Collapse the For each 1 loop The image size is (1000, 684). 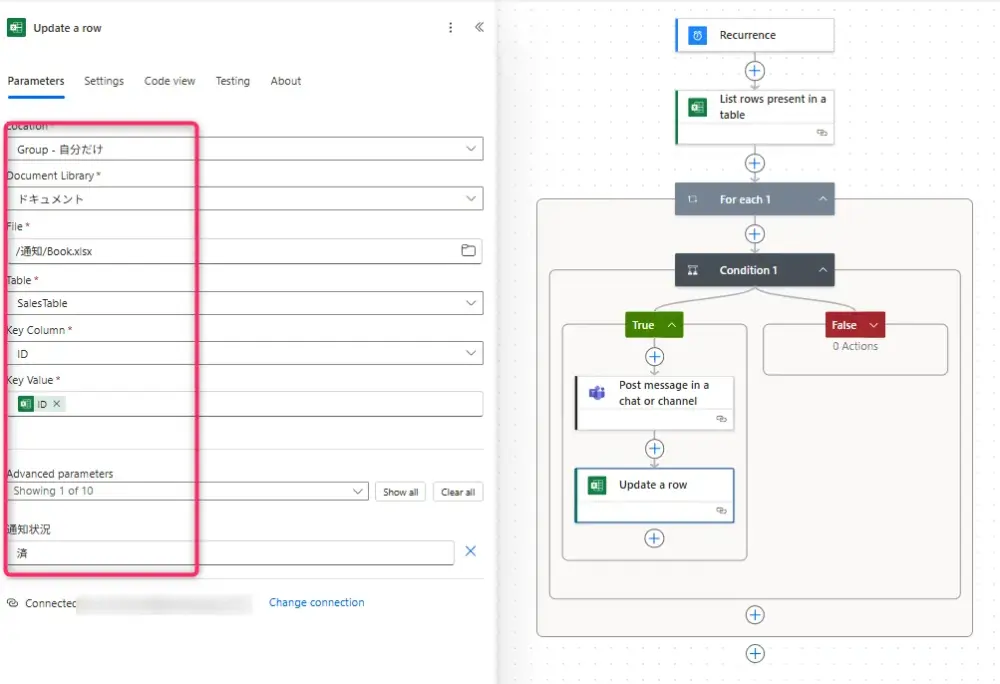823,199
